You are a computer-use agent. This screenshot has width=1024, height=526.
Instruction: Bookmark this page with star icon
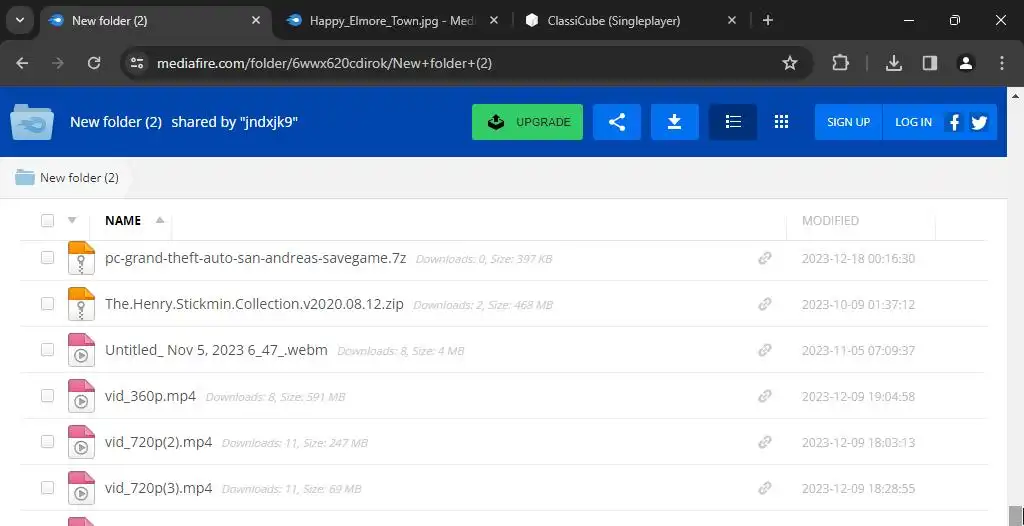(790, 63)
